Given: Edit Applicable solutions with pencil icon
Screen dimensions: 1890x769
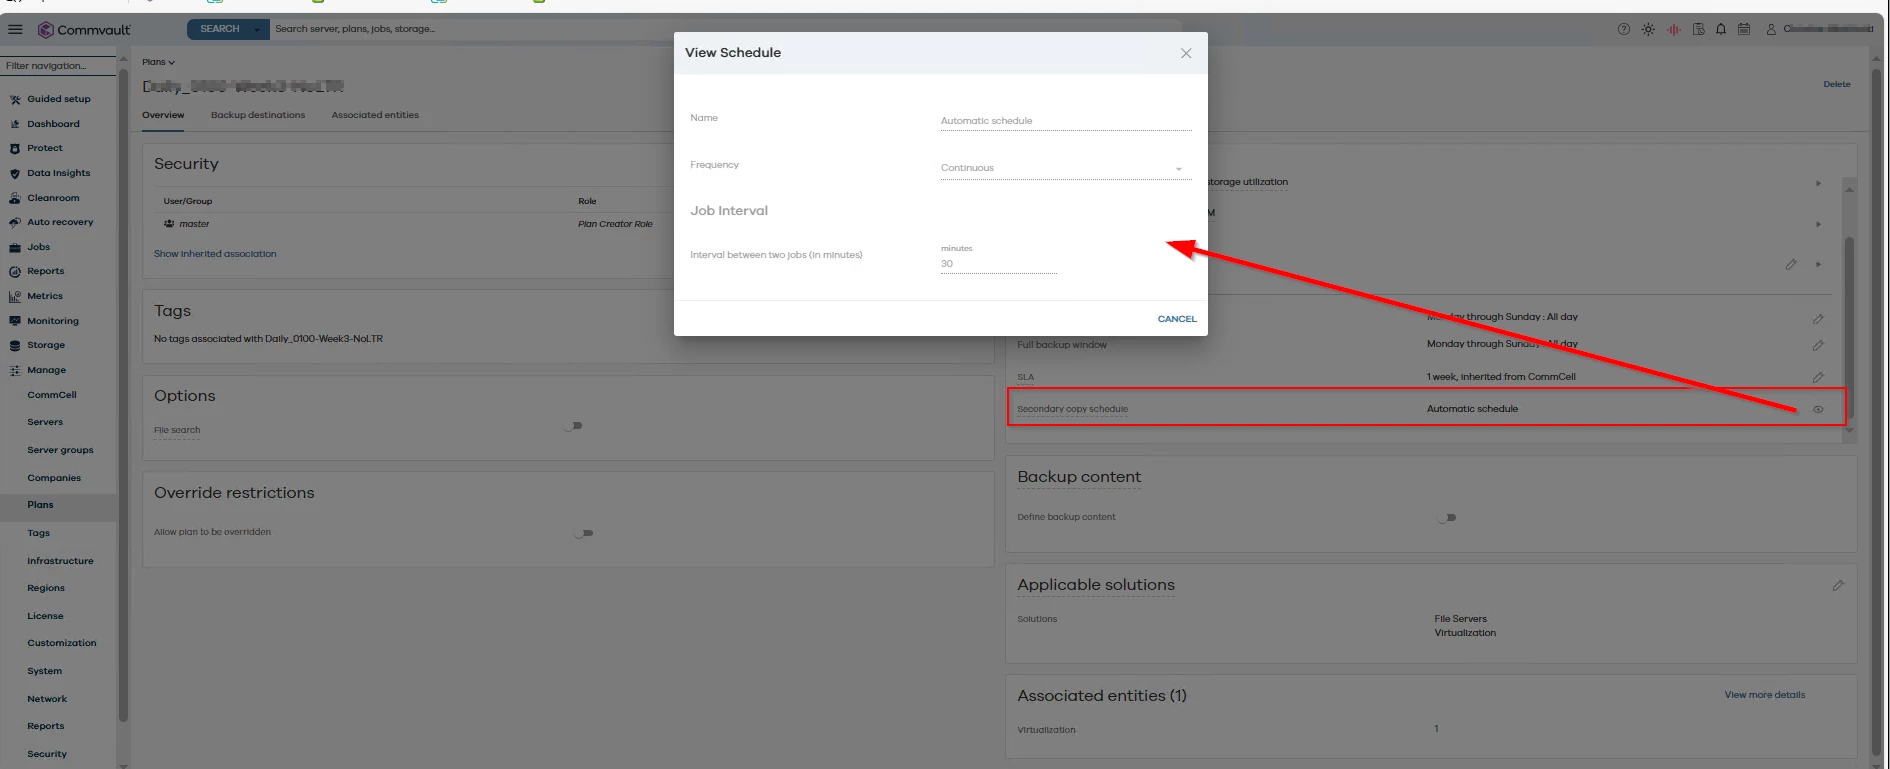Looking at the screenshot, I should tap(1838, 585).
